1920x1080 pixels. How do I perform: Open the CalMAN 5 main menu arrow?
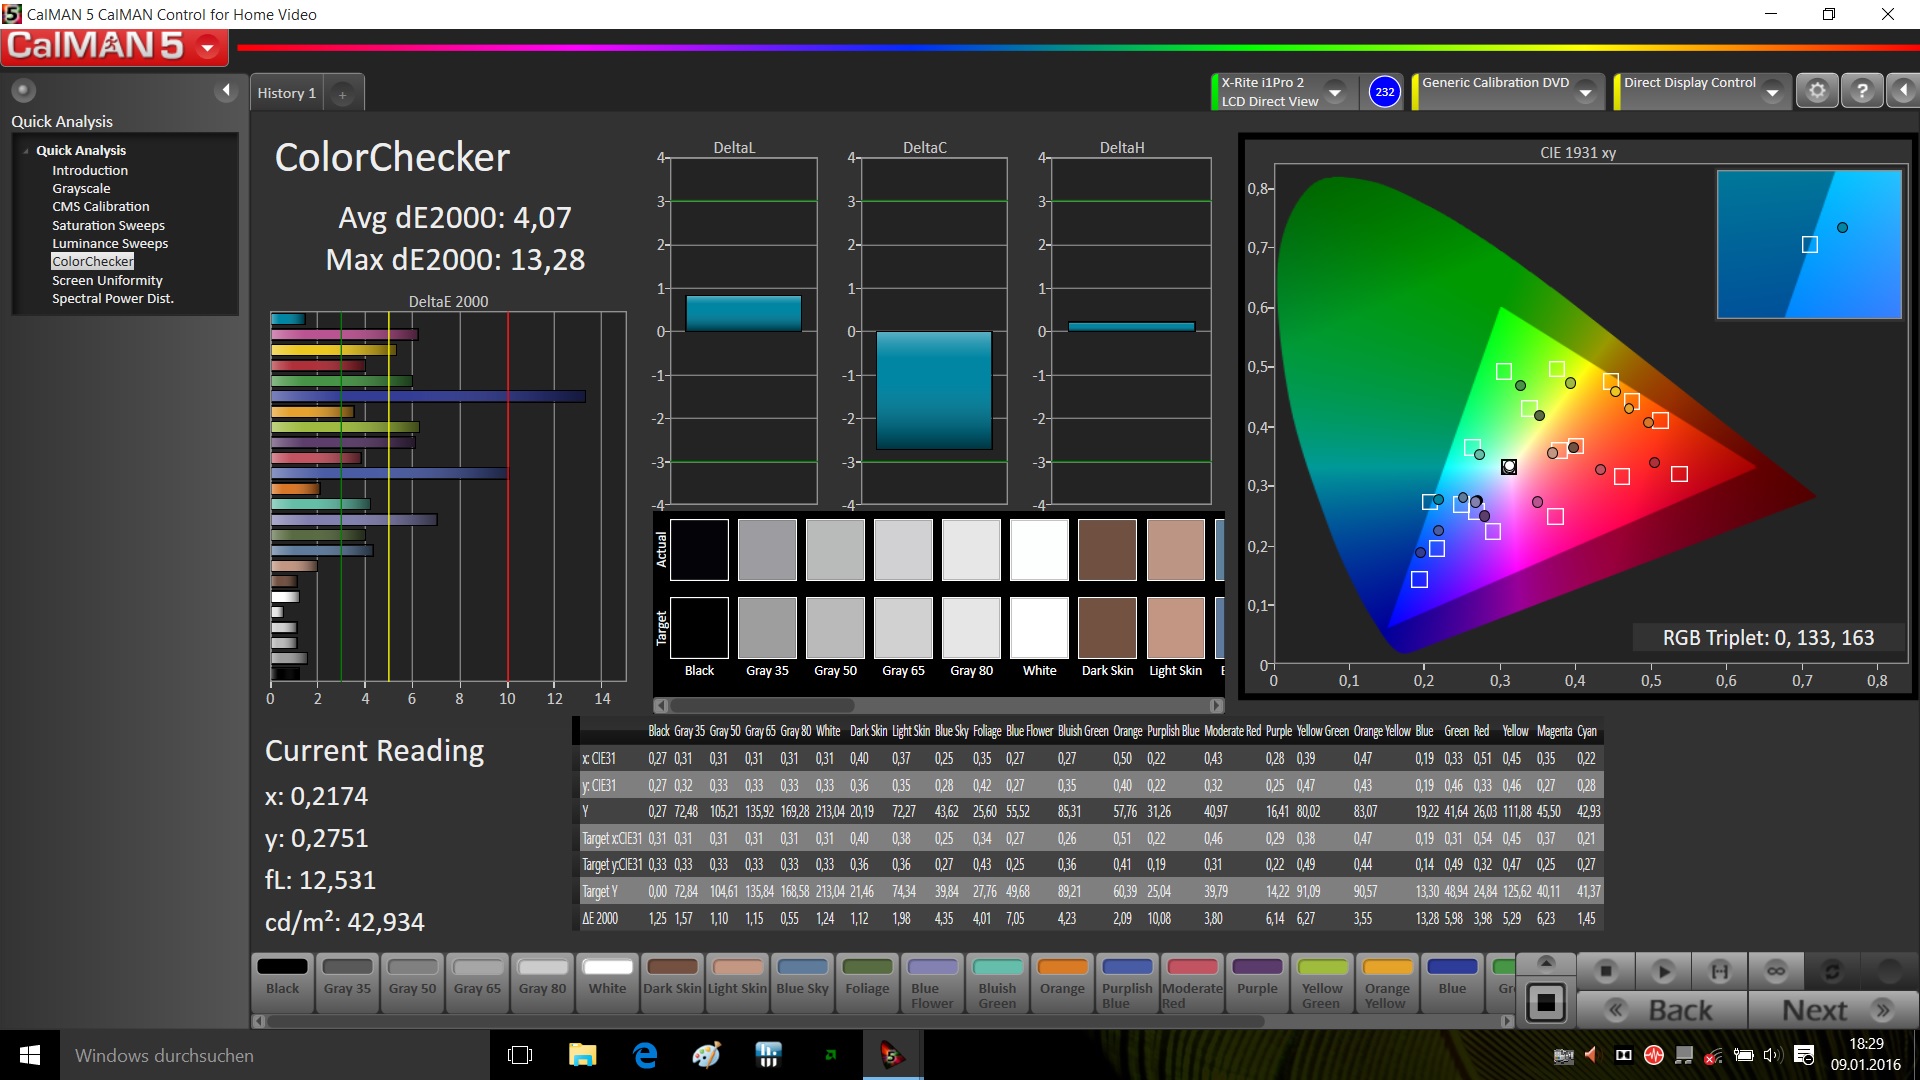[x=208, y=47]
